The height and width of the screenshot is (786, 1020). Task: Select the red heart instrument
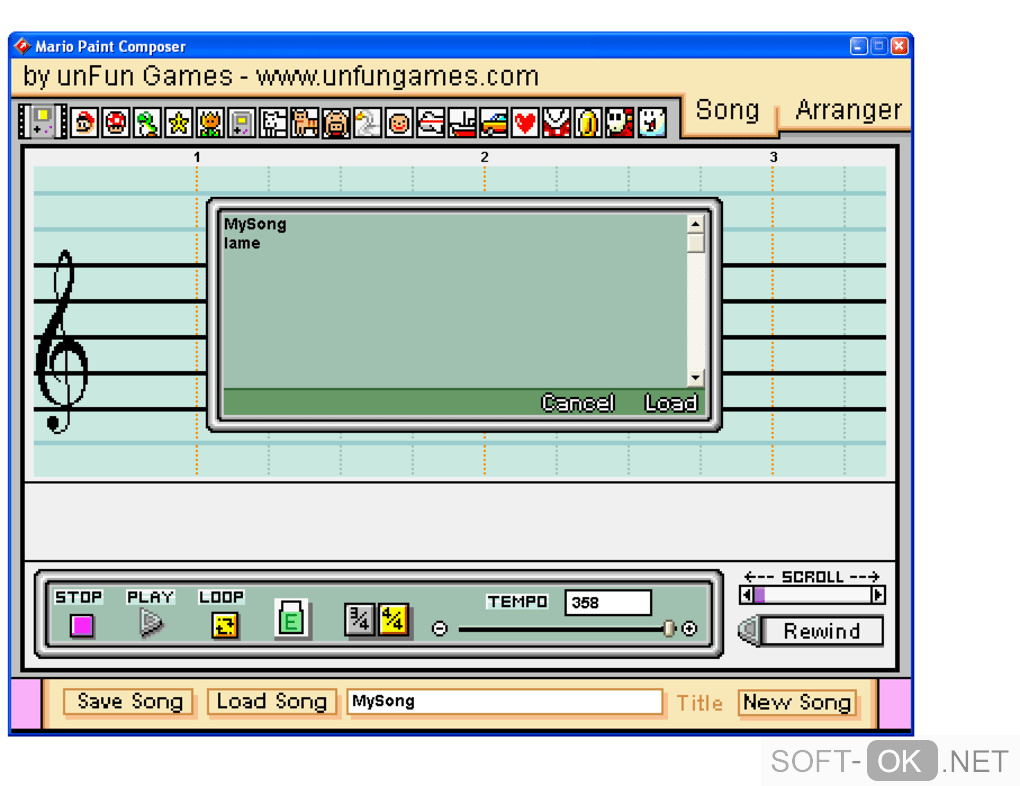click(x=524, y=122)
